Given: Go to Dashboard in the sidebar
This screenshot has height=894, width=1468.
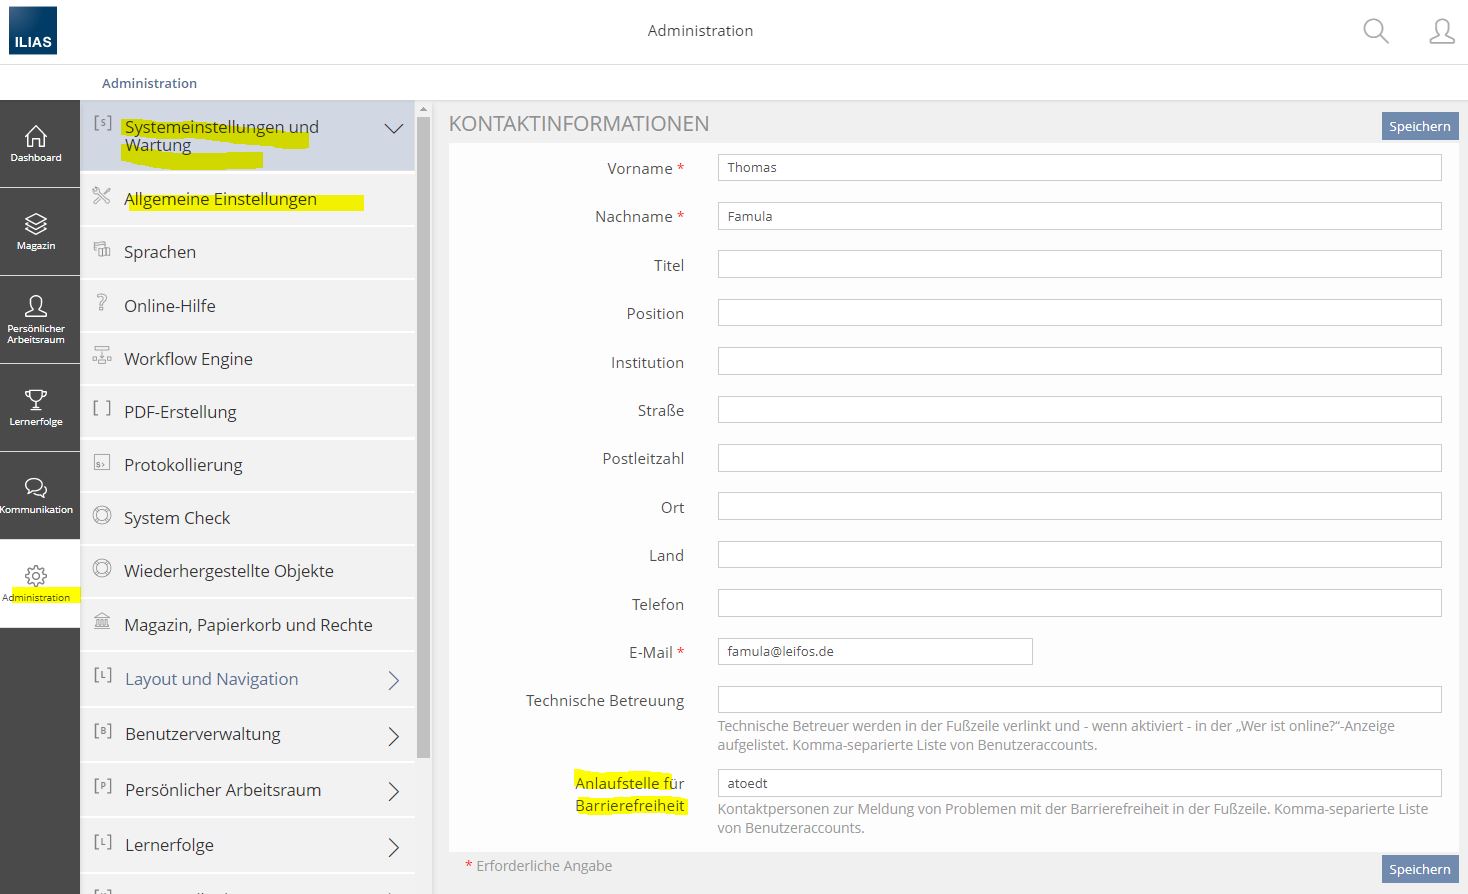Looking at the screenshot, I should coord(36,144).
